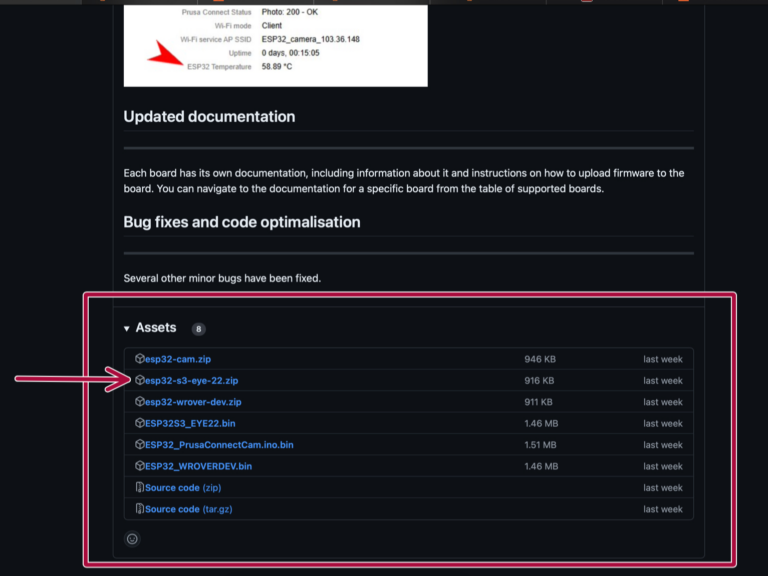Click the package icon beside esp32-wrover-dev.zip
Viewport: 768px width, 576px height.
[140, 402]
